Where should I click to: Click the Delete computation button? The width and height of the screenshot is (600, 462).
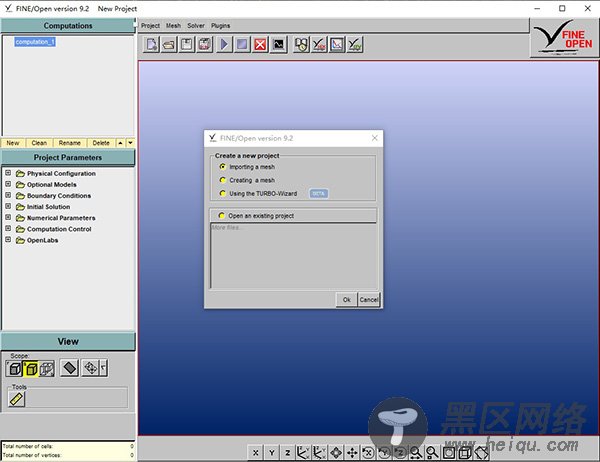click(x=101, y=143)
